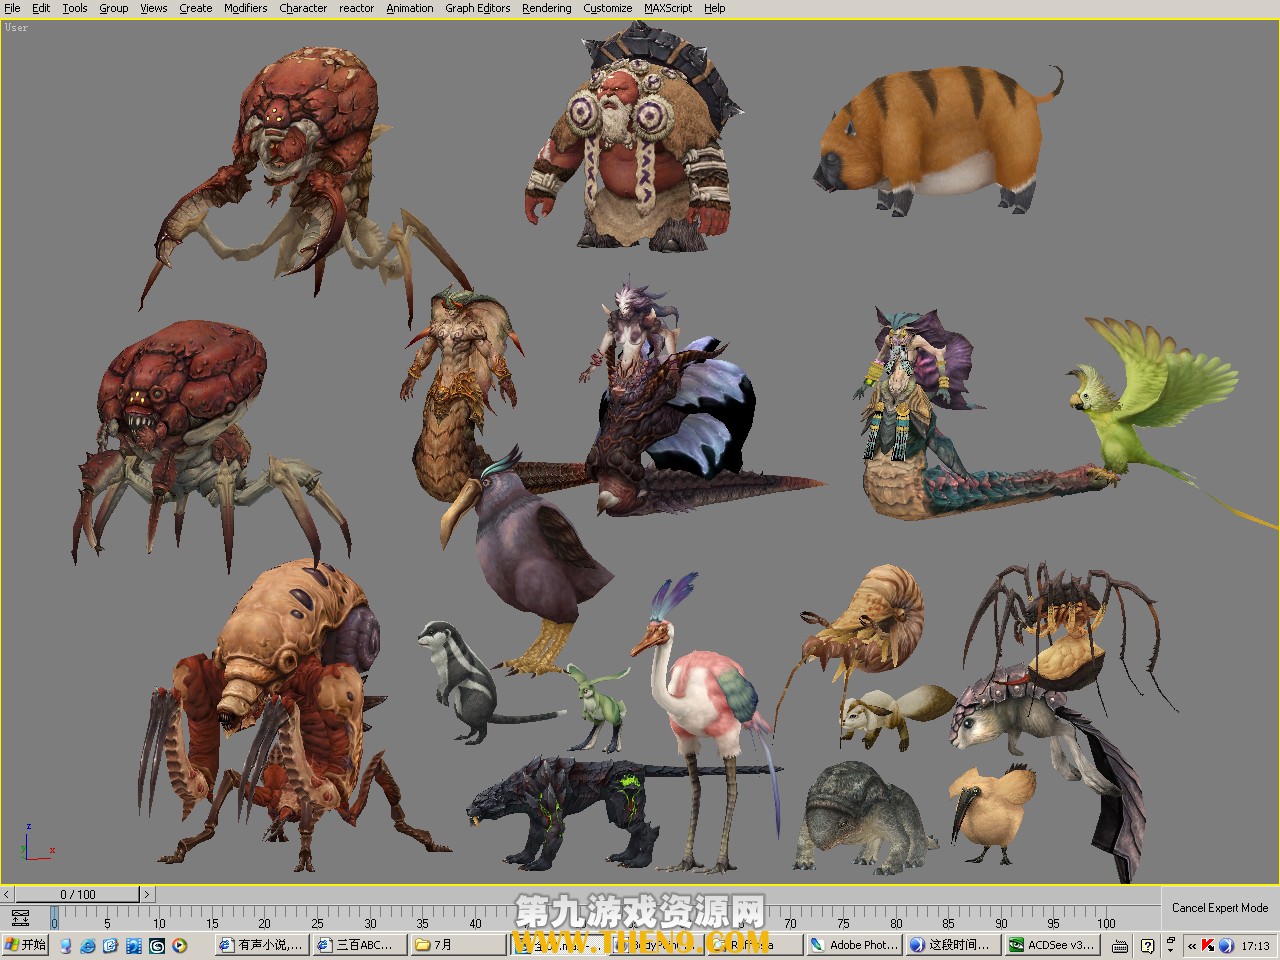Image resolution: width=1280 pixels, height=960 pixels.
Task: Open the Edit menu
Action: click(41, 8)
